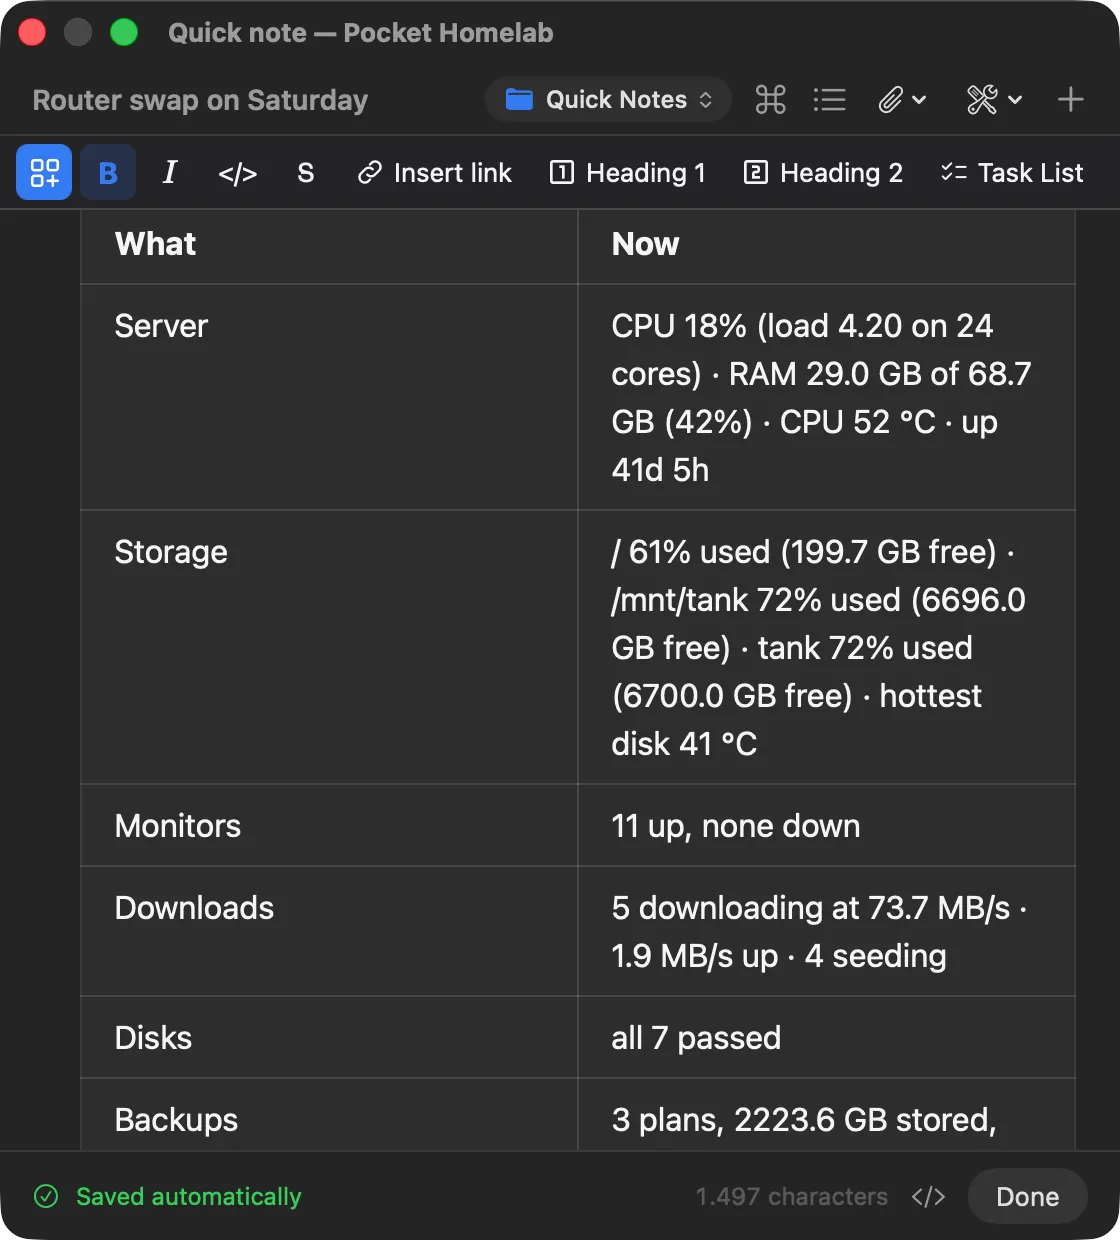This screenshot has width=1120, height=1240.
Task: Click the Saved automatically status
Action: 188,1196
